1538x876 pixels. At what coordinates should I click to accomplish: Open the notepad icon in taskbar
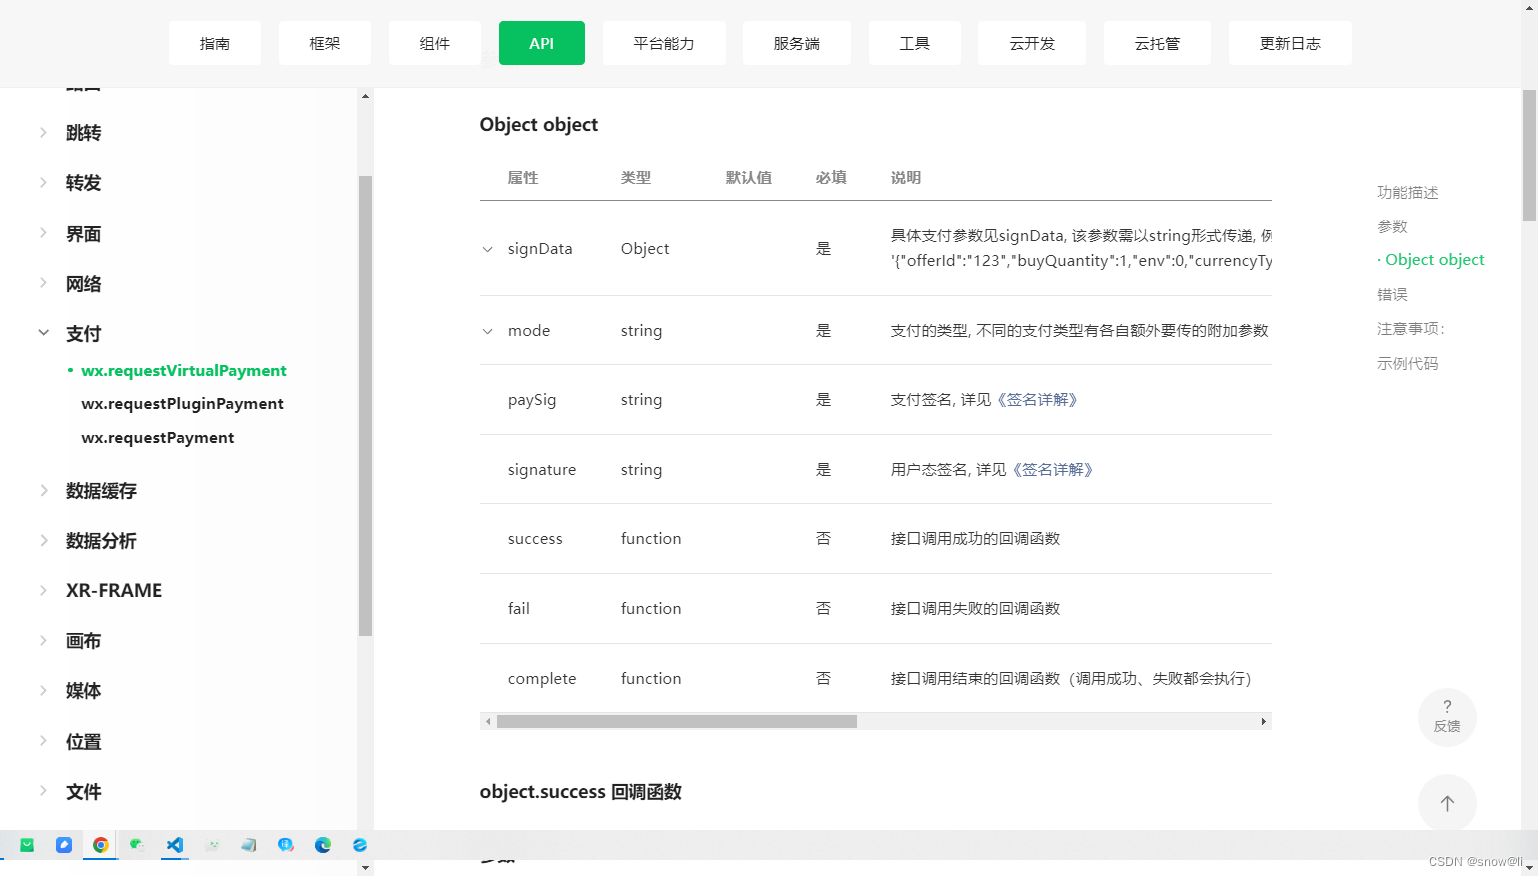(x=249, y=845)
